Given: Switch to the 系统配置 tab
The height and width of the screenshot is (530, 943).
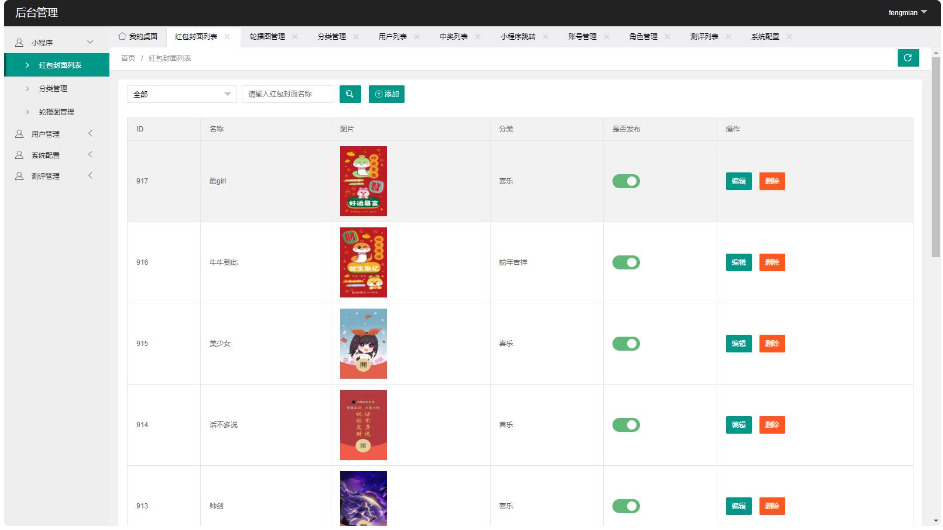Looking at the screenshot, I should pyautogui.click(x=765, y=37).
